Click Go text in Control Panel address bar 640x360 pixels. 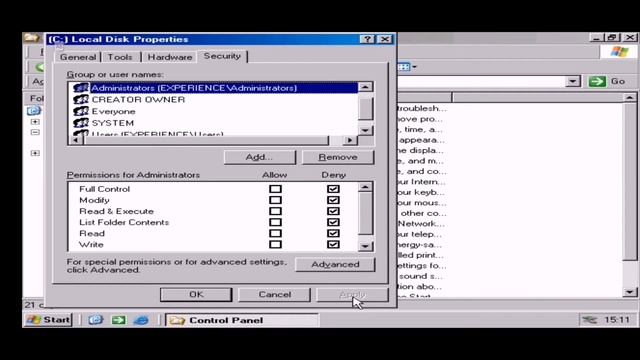pyautogui.click(x=618, y=81)
